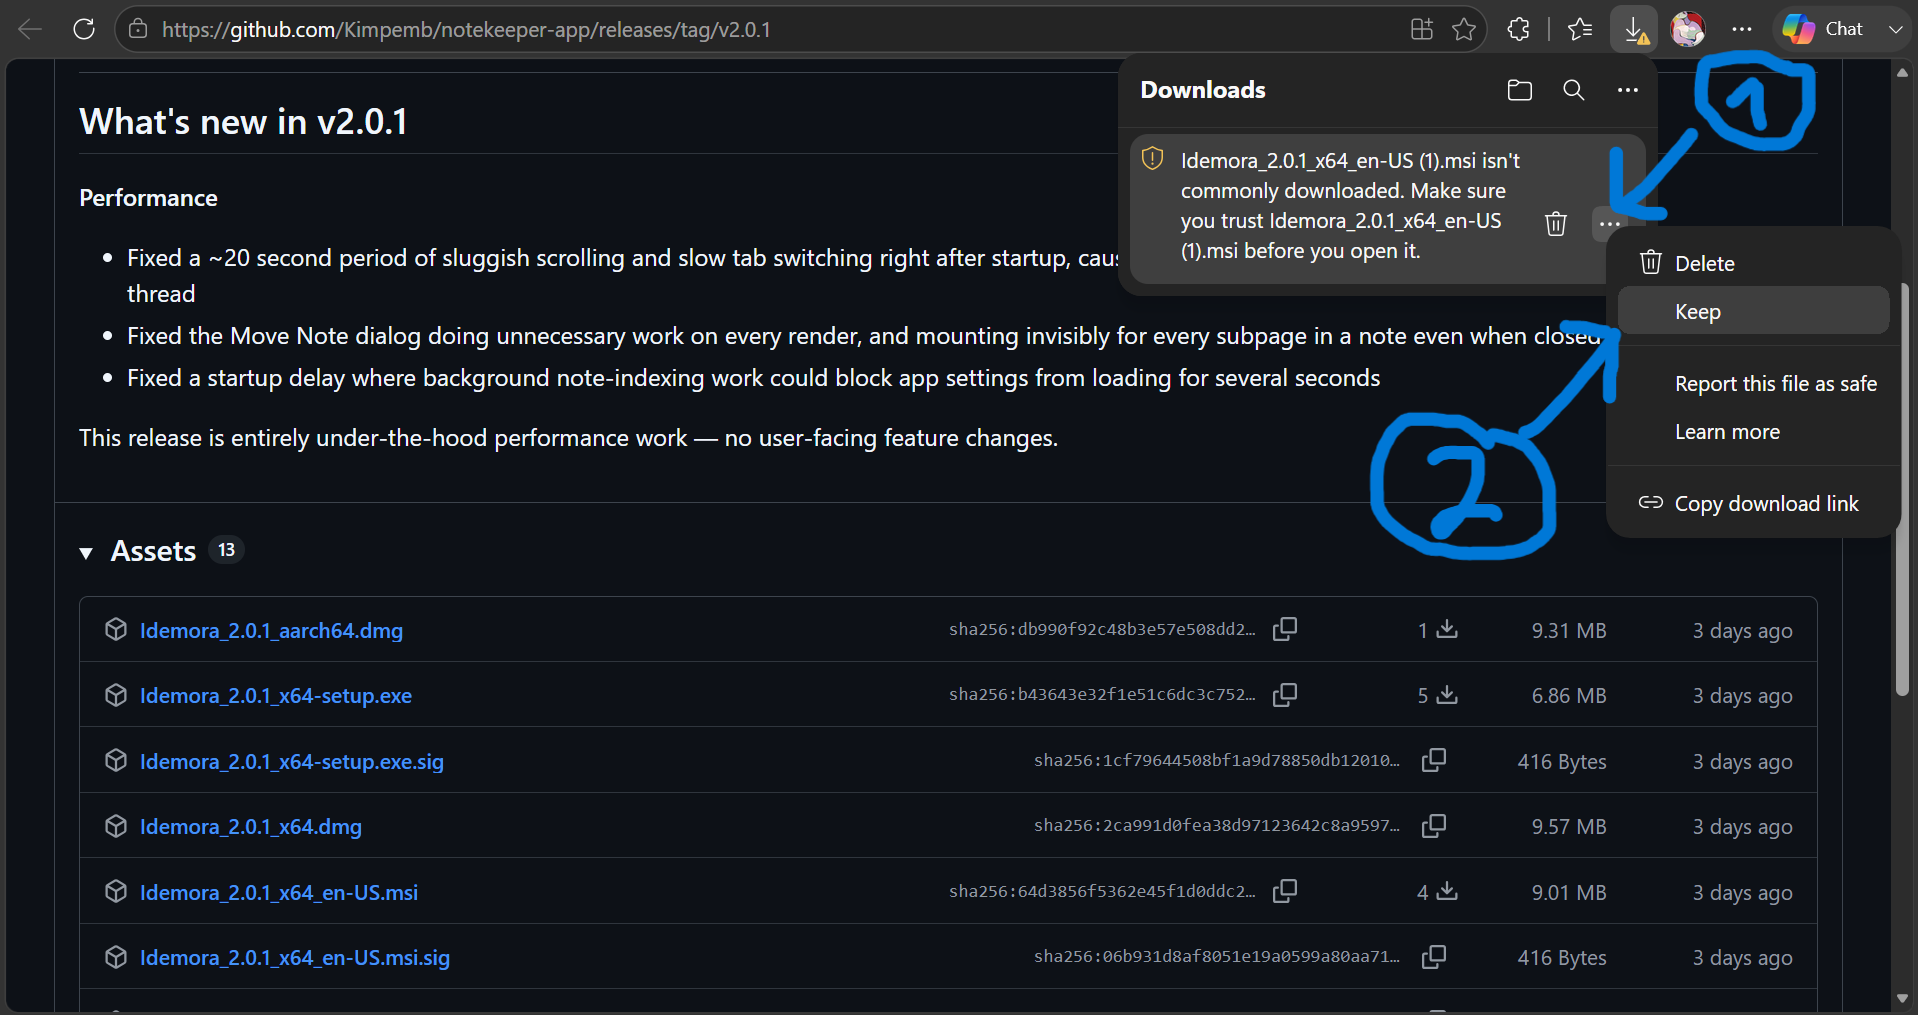The height and width of the screenshot is (1015, 1918).
Task: Click the page scrollbar down arrow
Action: (x=1902, y=998)
